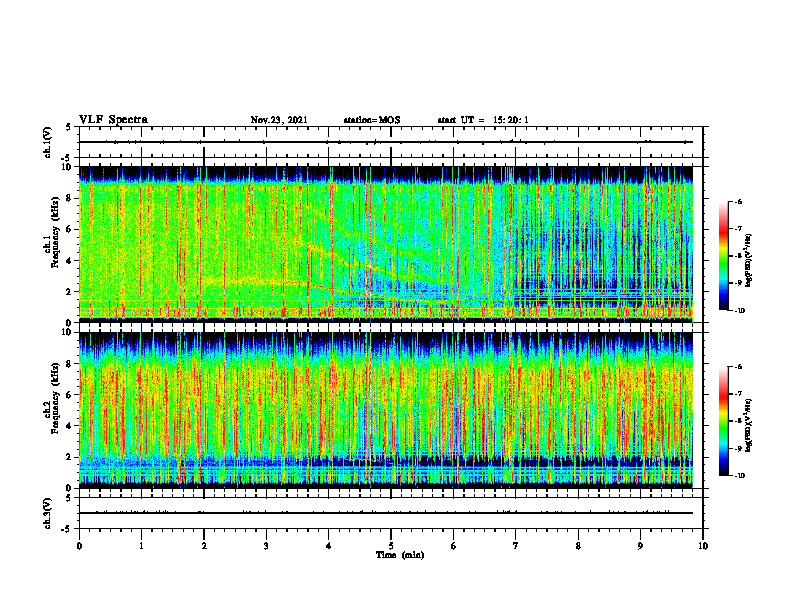
Task: Click the "-10" label on ch.1 colorbar
Action: pos(740,311)
